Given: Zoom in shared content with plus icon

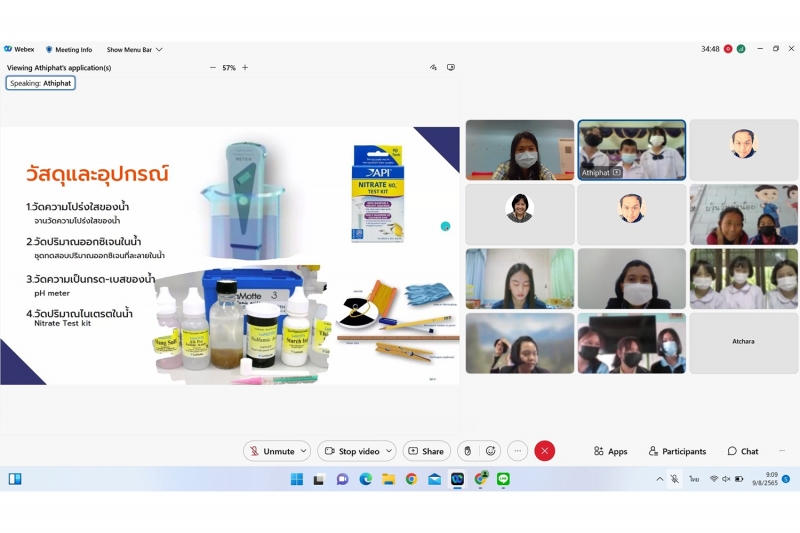Looking at the screenshot, I should (245, 68).
